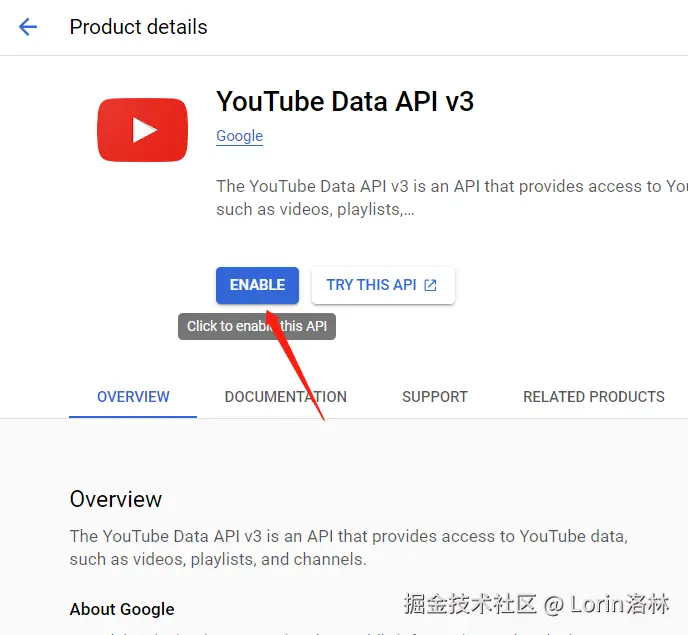
Task: Click the Lorin洛林 watermark text
Action: (x=619, y=604)
